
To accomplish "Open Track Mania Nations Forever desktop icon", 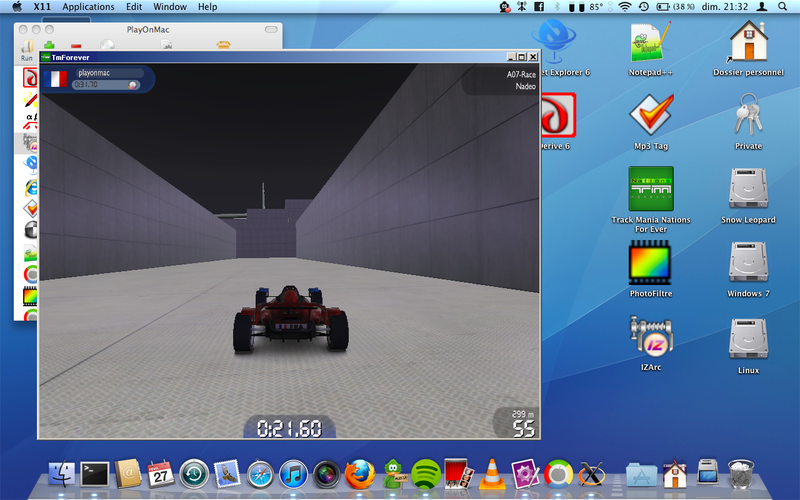I will point(650,188).
